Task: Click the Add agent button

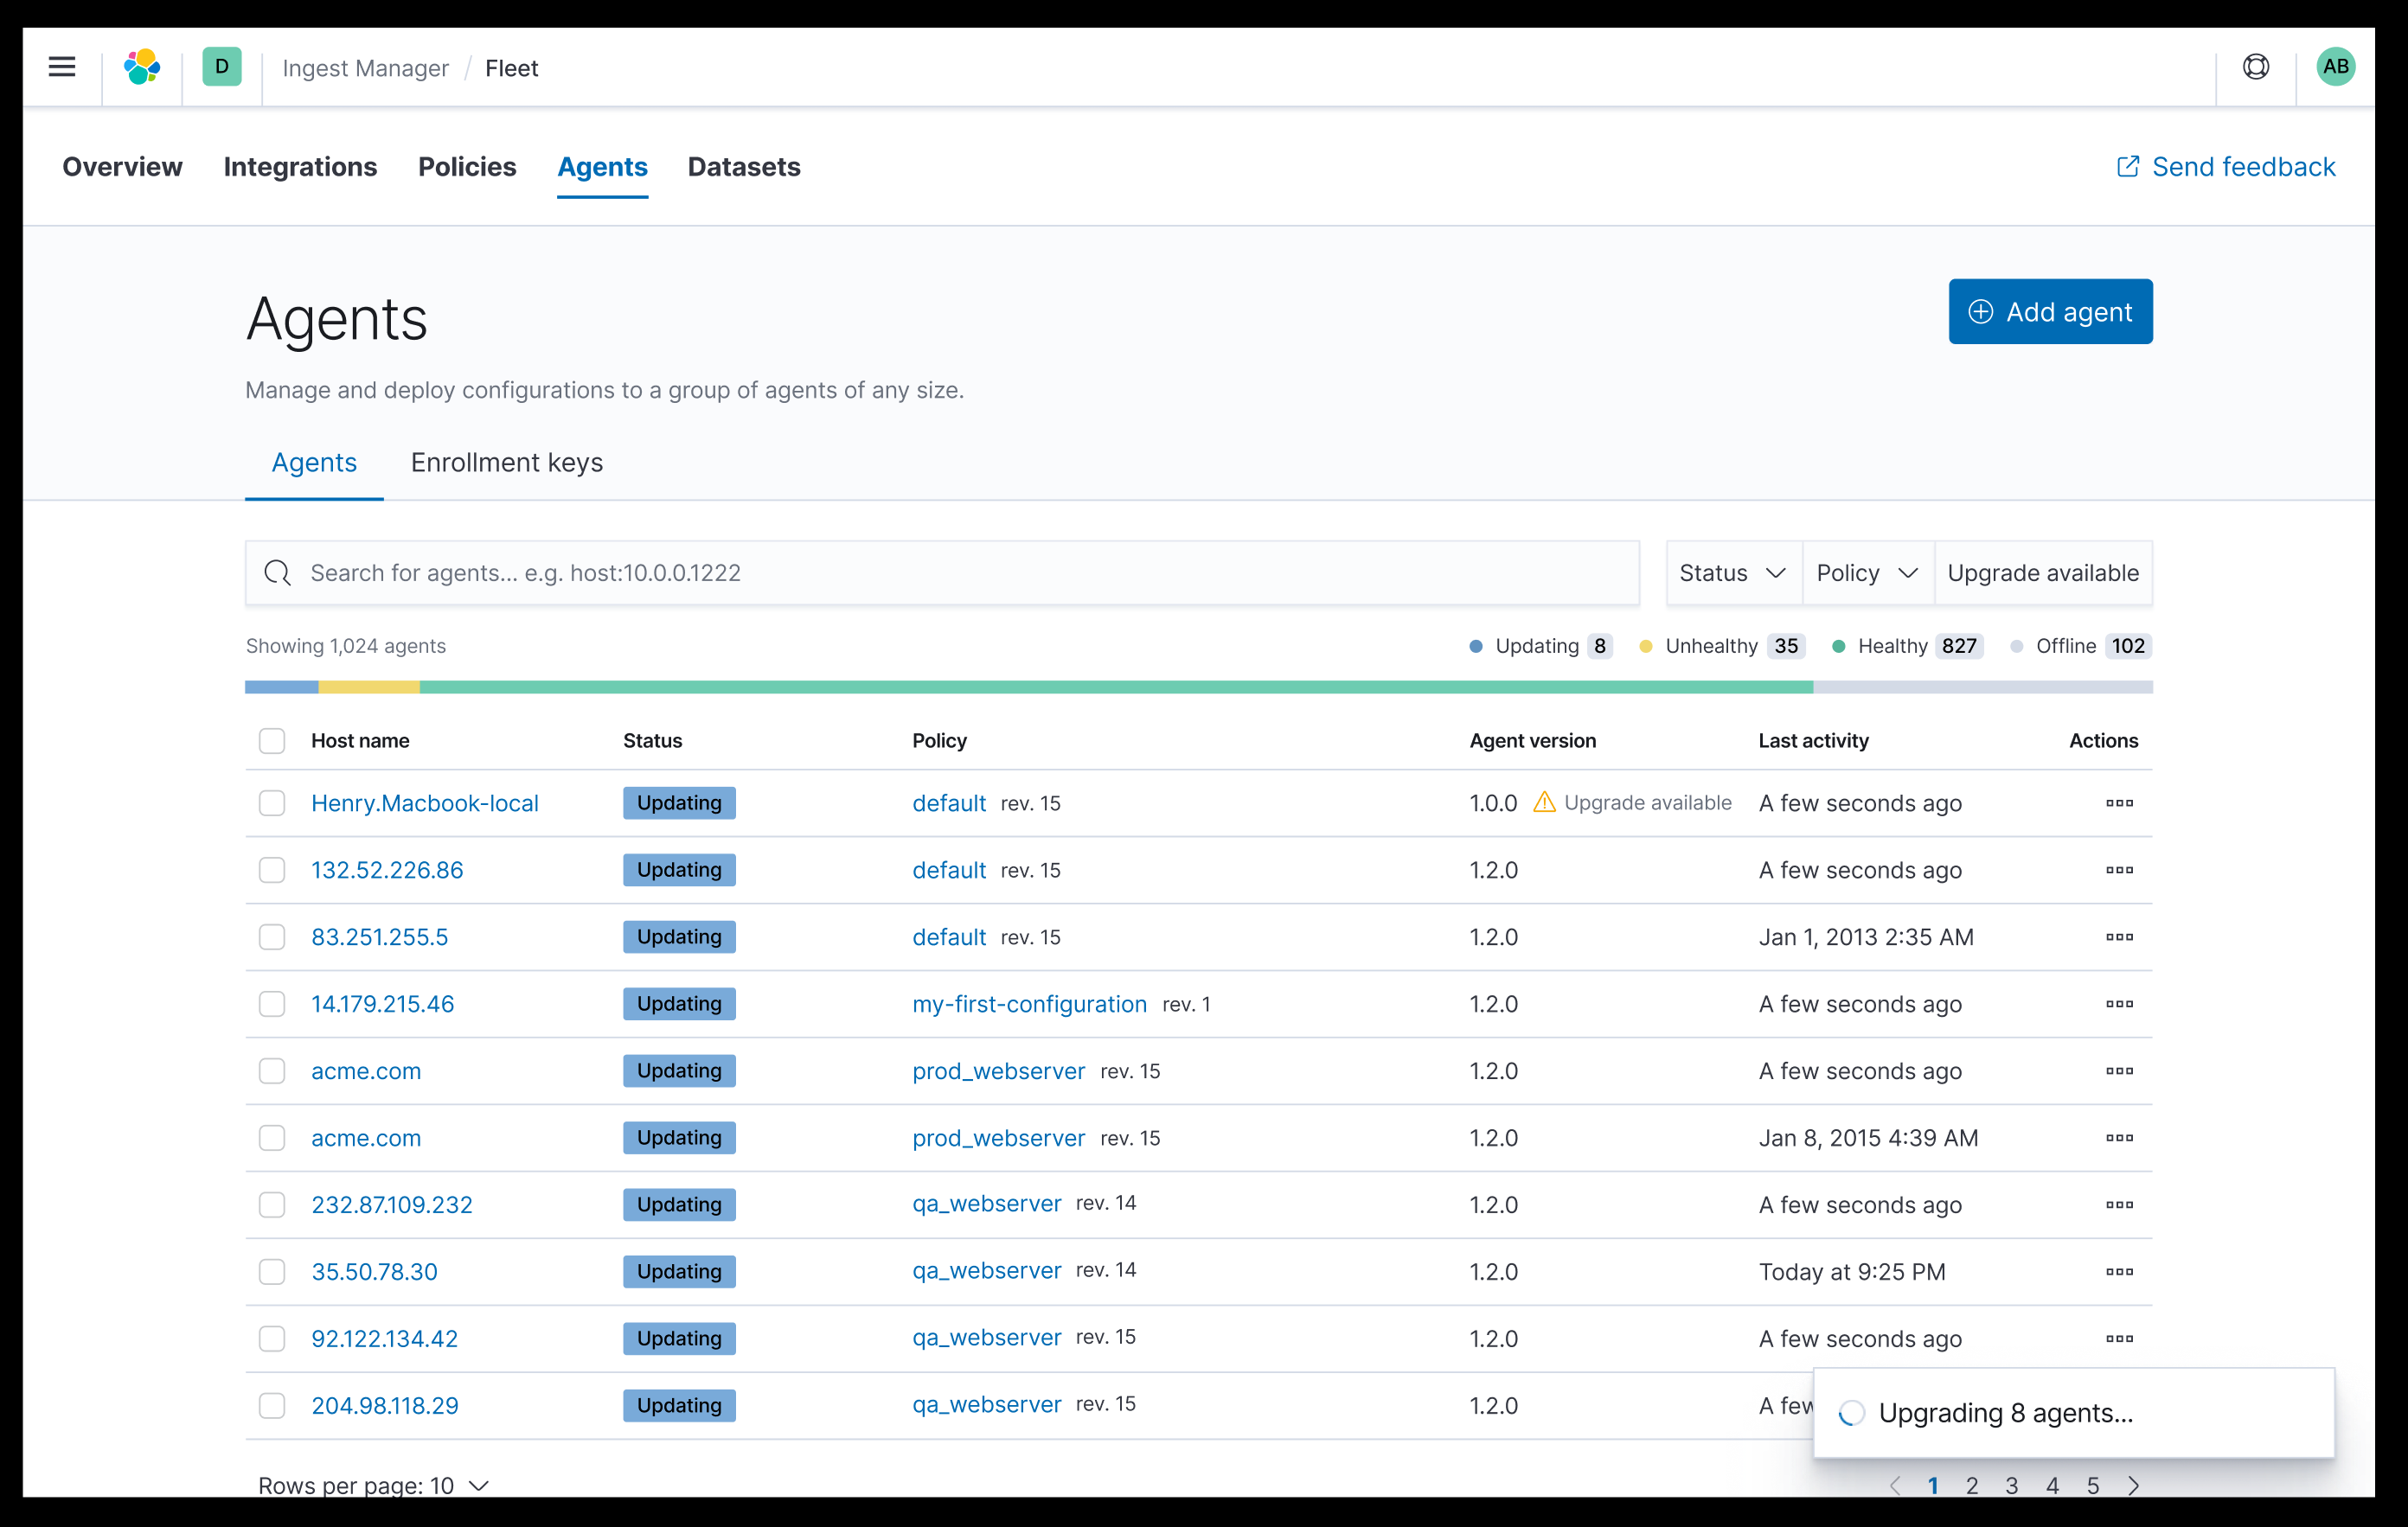Action: point(2050,311)
